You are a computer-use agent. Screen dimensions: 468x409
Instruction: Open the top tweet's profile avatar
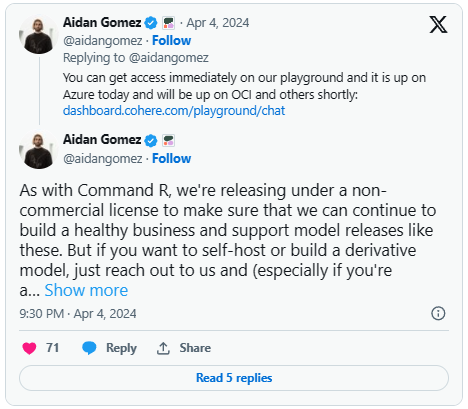(x=39, y=35)
